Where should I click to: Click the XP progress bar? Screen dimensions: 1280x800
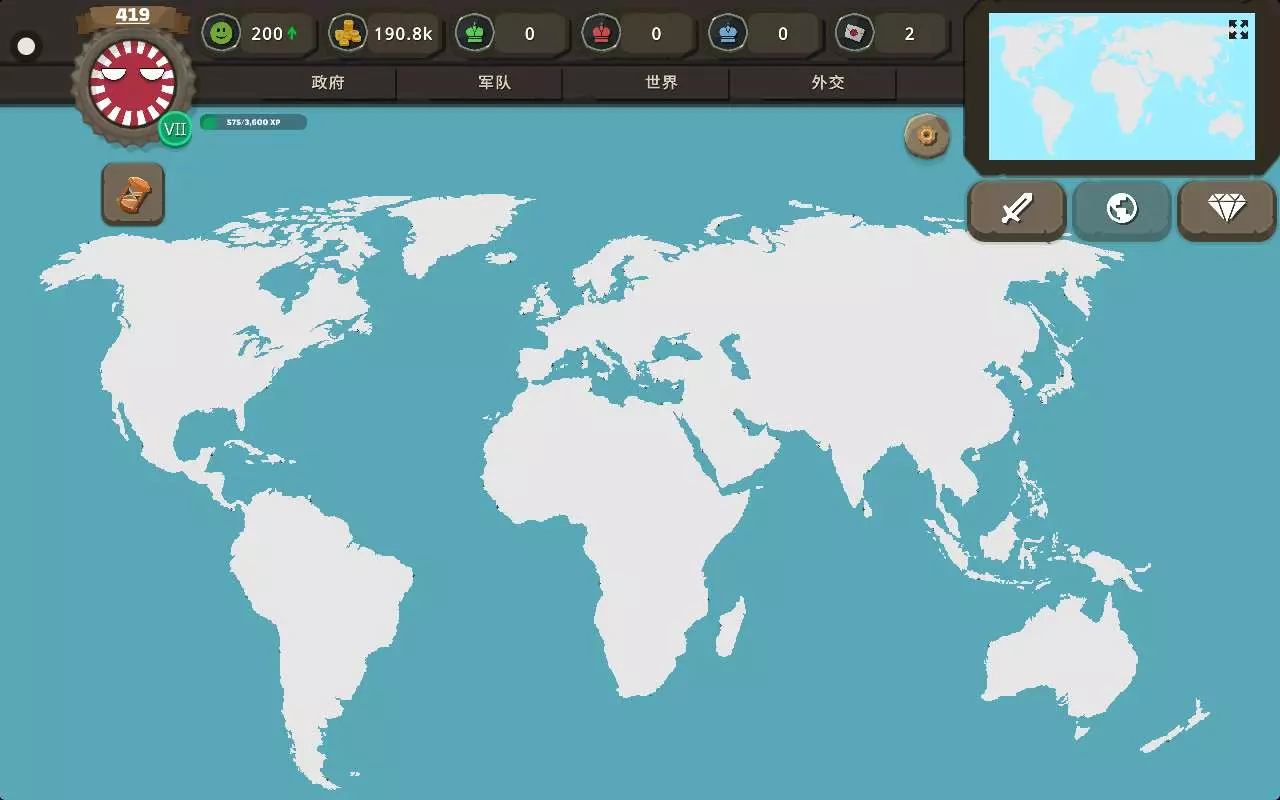[x=254, y=122]
